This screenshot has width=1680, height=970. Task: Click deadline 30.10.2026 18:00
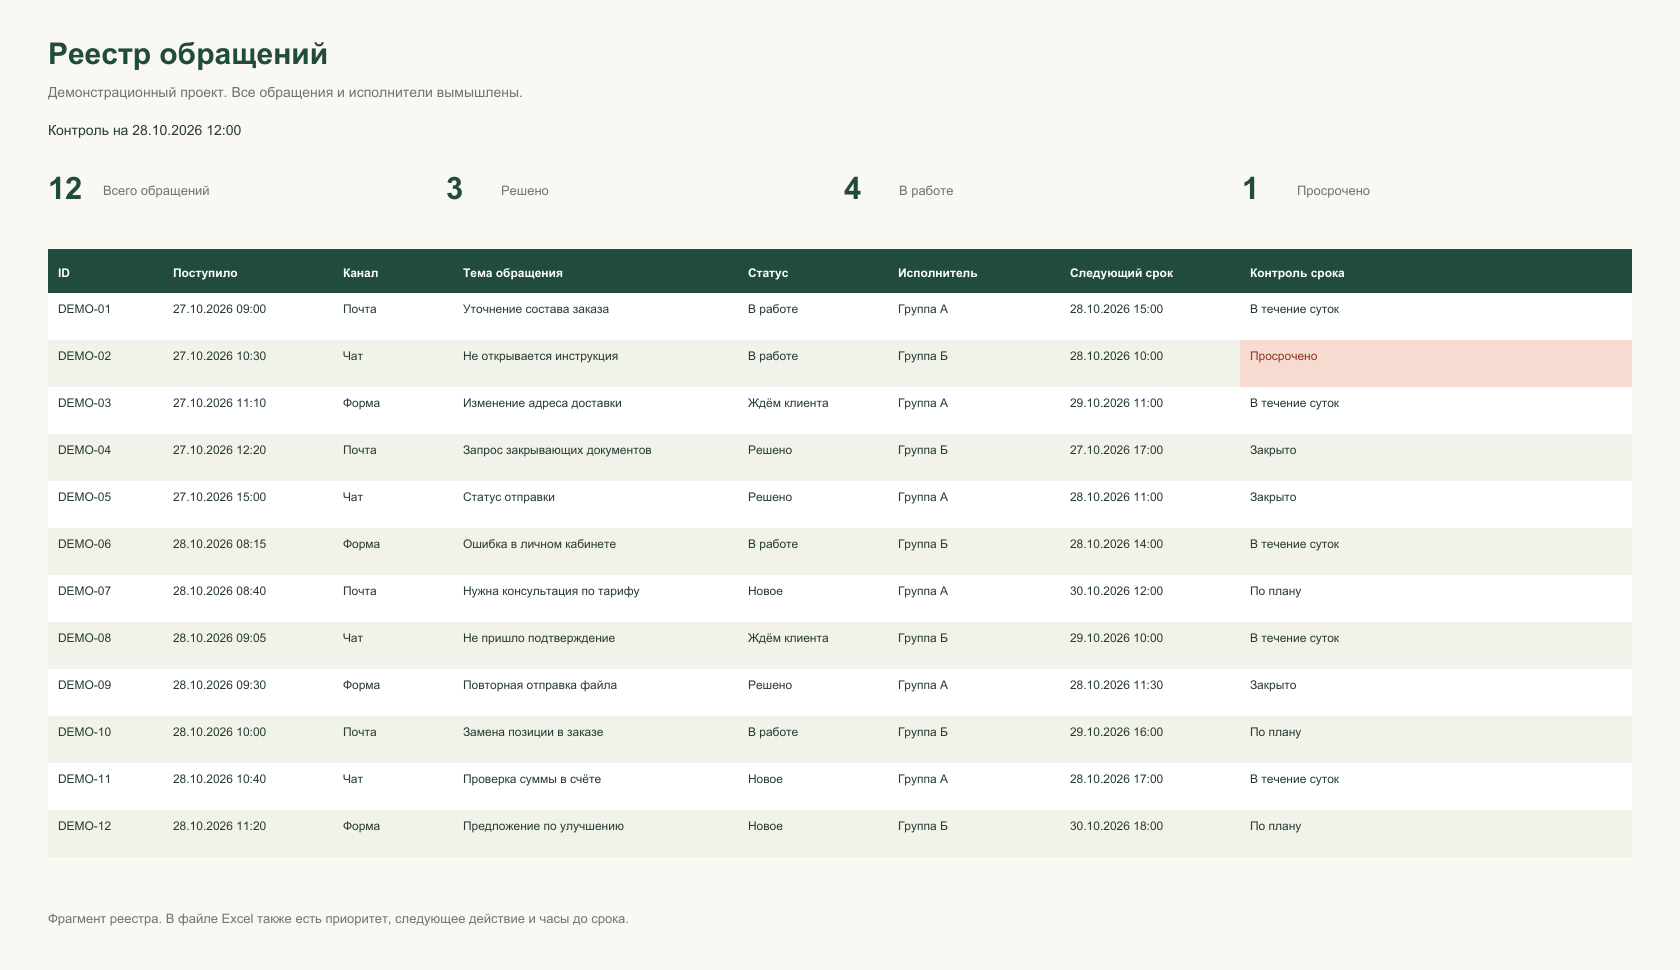1116,826
